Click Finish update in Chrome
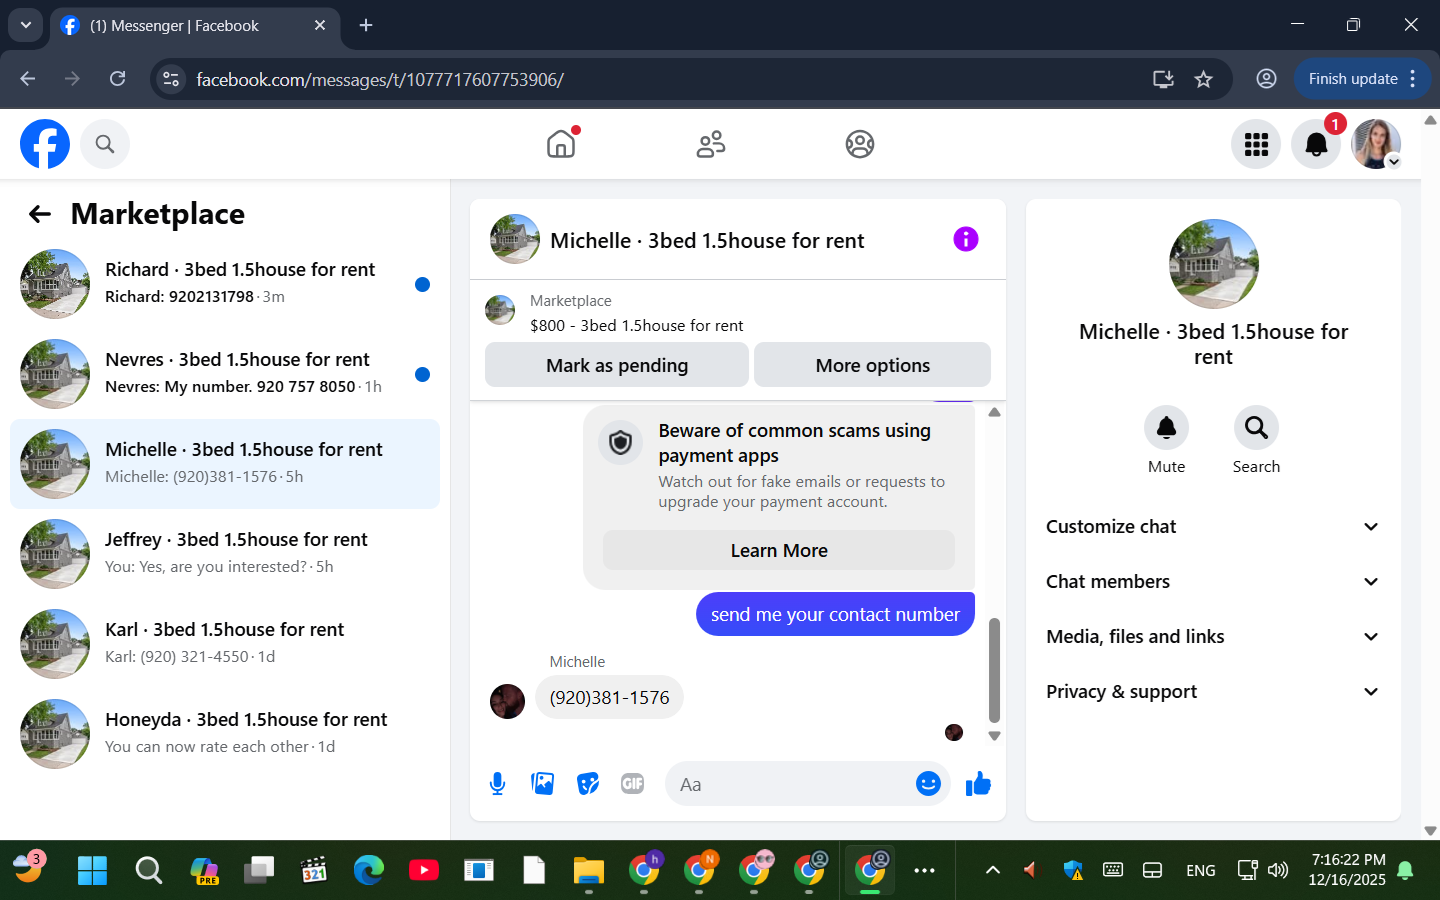 [x=1353, y=79]
